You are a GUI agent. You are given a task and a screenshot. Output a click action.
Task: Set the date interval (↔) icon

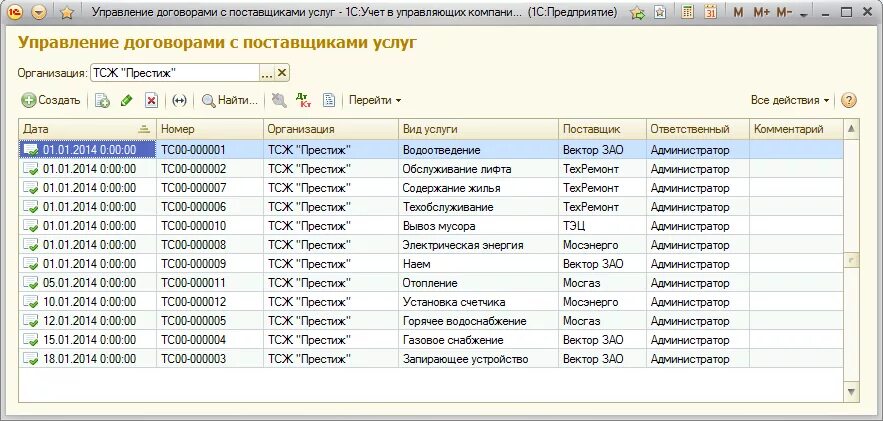179,101
